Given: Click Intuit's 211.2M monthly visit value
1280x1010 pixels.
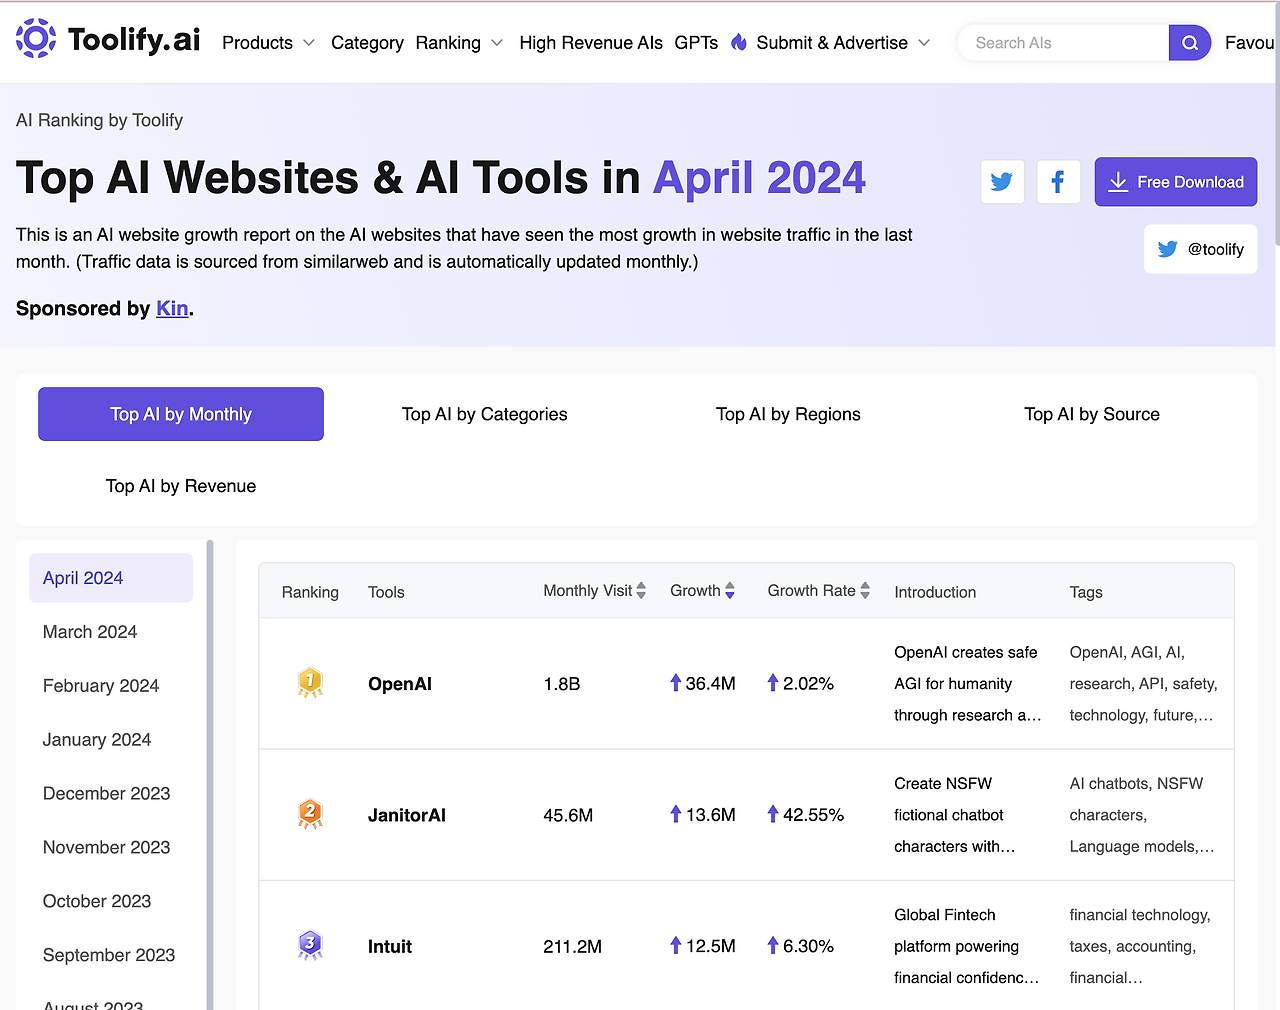Looking at the screenshot, I should 572,947.
